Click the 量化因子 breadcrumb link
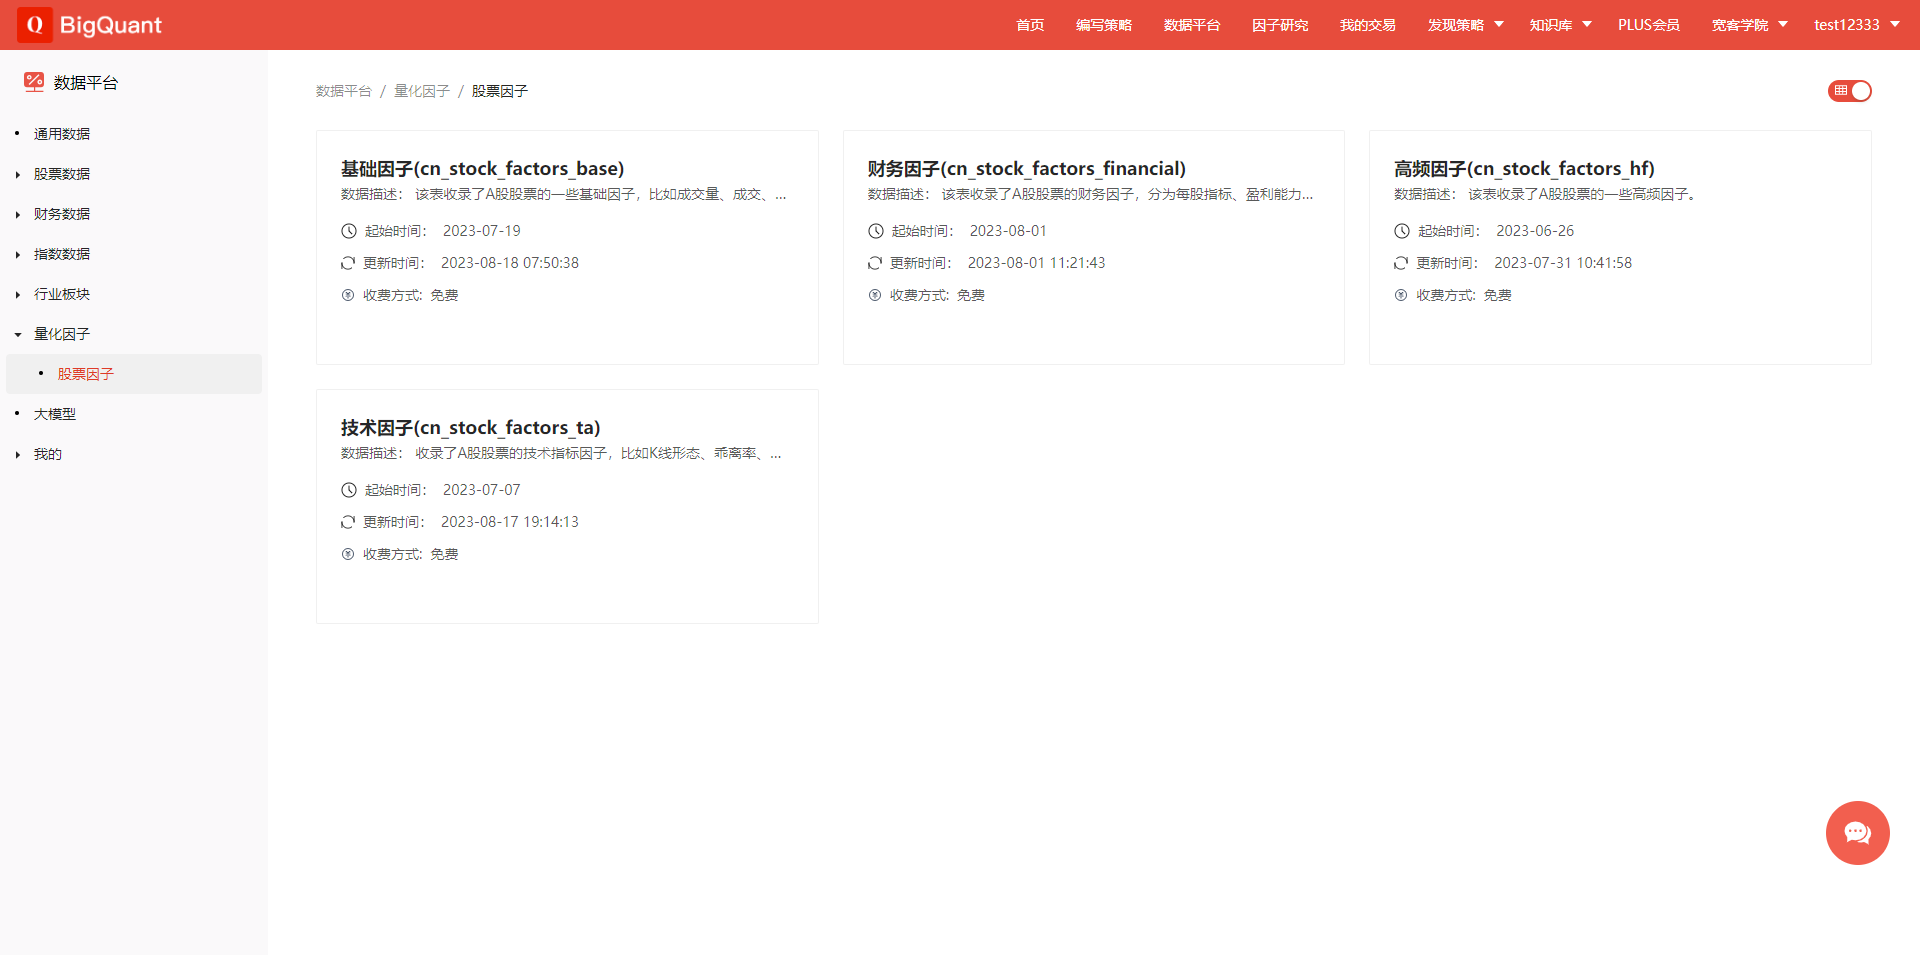 click(421, 91)
